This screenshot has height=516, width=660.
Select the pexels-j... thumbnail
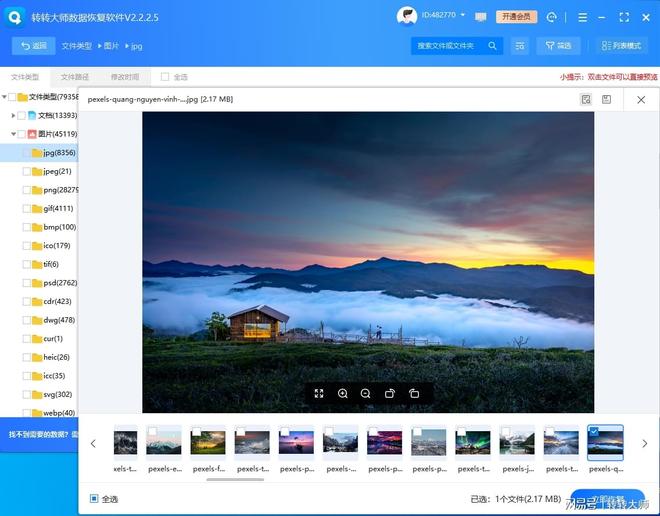point(517,443)
